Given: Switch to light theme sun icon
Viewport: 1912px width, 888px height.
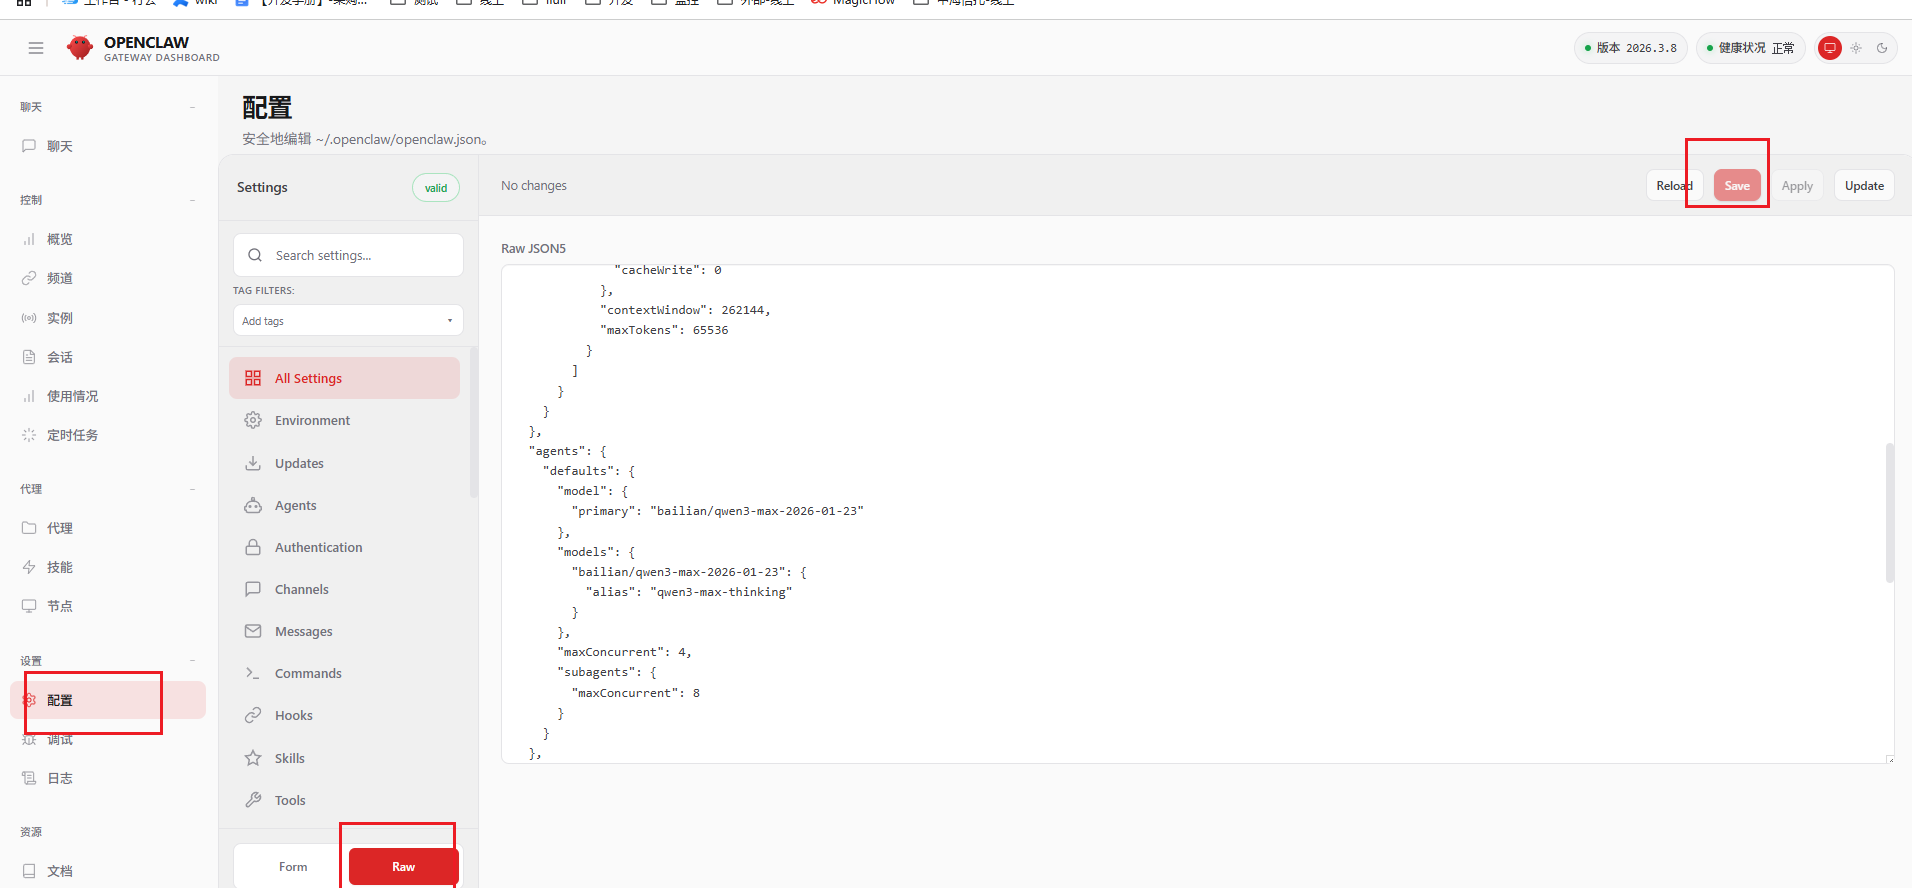Looking at the screenshot, I should coord(1856,48).
